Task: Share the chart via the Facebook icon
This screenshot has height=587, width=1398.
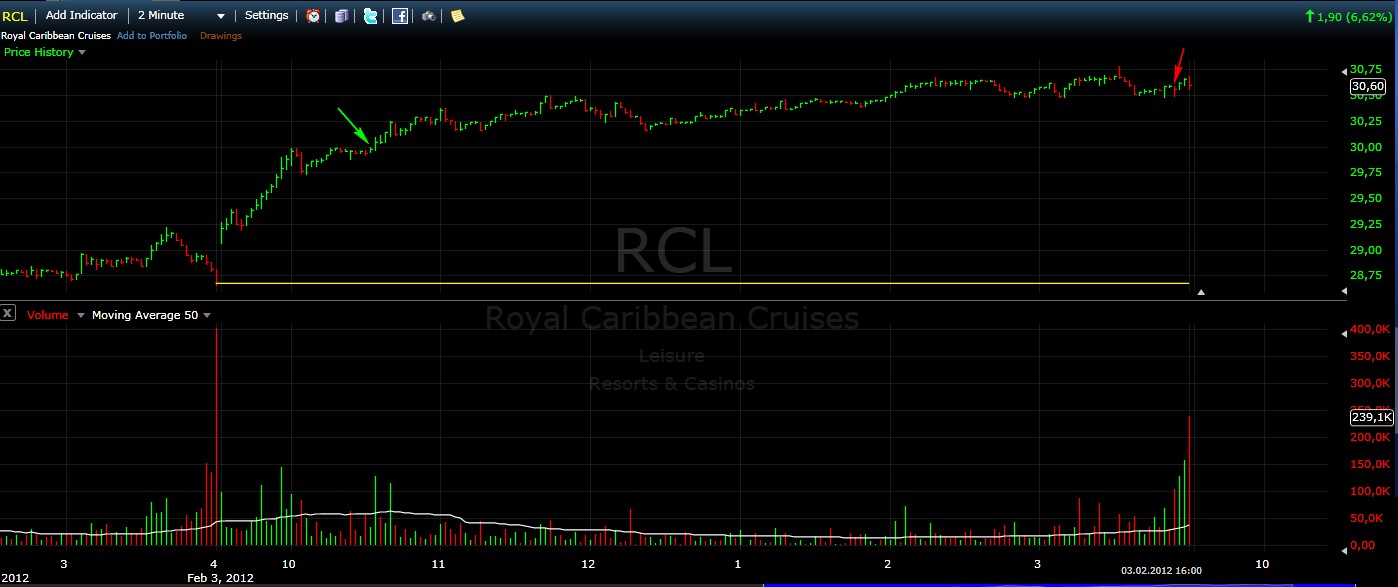Action: (400, 16)
